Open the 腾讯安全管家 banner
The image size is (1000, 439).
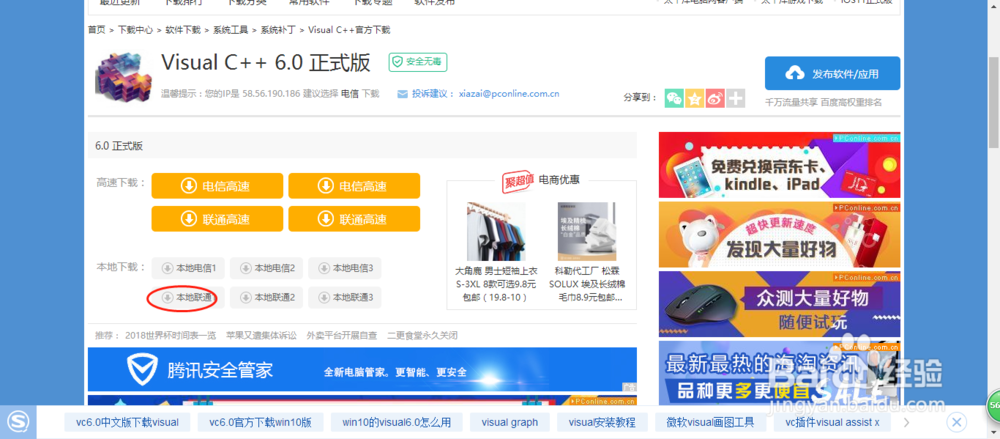click(x=362, y=369)
